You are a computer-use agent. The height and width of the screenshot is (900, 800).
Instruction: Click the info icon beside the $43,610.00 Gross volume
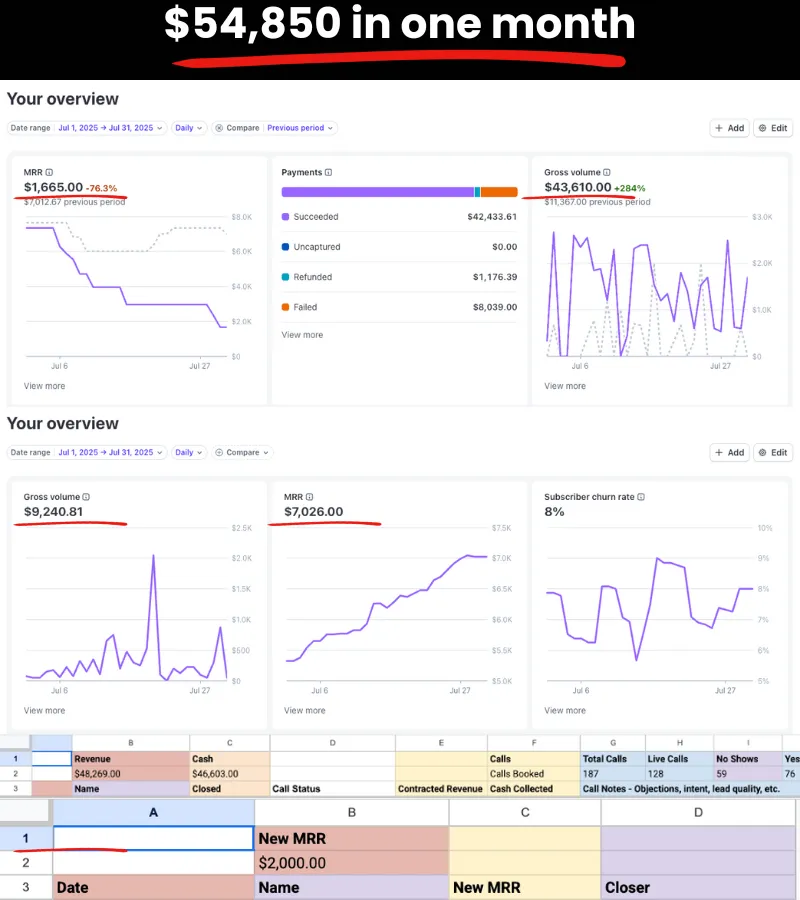coord(607,172)
